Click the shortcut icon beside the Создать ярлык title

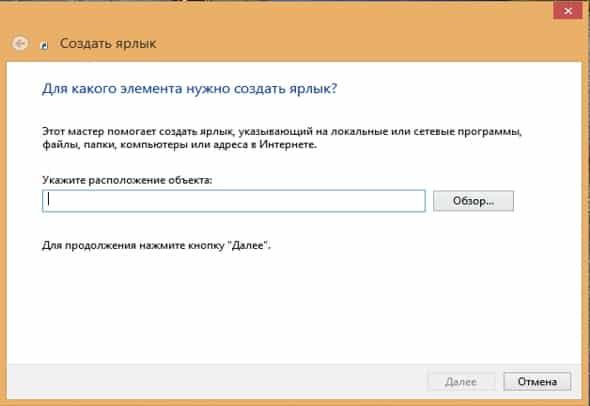coord(44,45)
